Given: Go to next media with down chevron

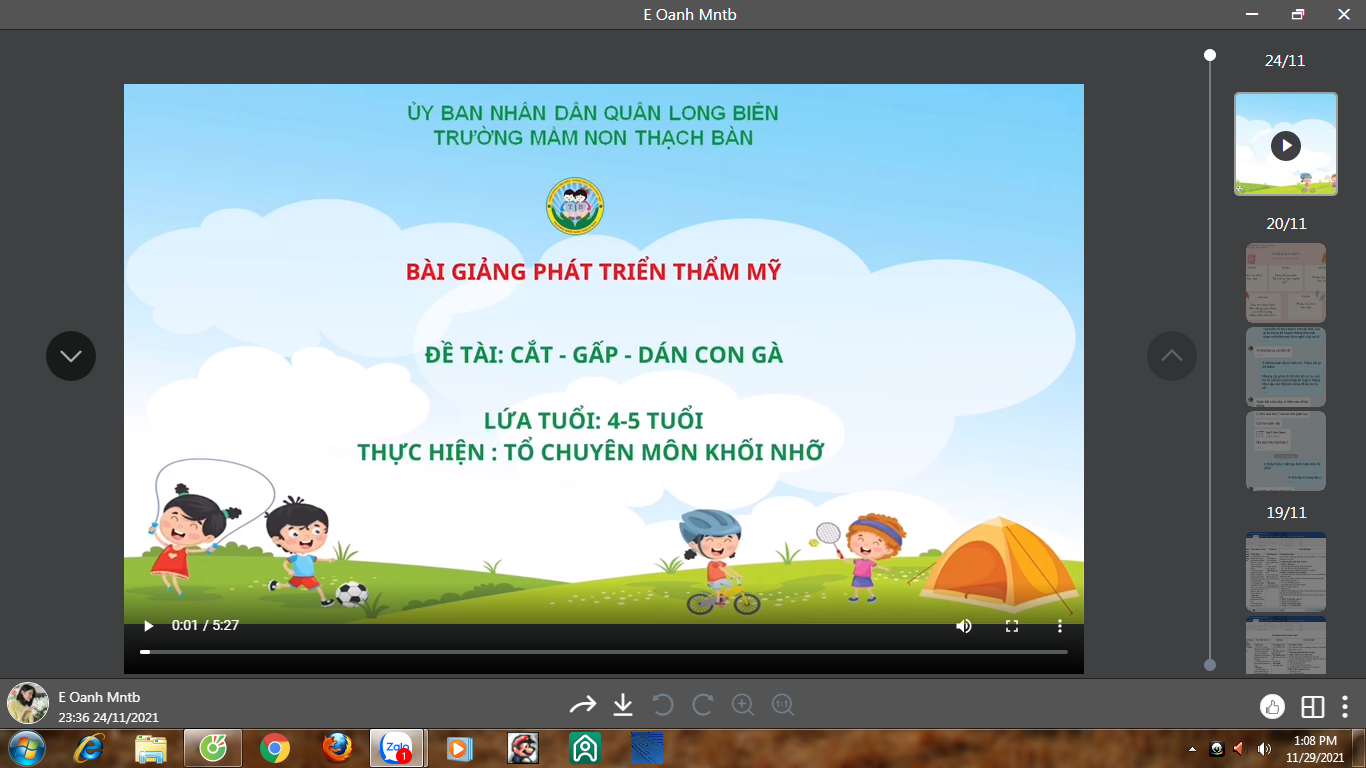Looking at the screenshot, I should coord(71,356).
